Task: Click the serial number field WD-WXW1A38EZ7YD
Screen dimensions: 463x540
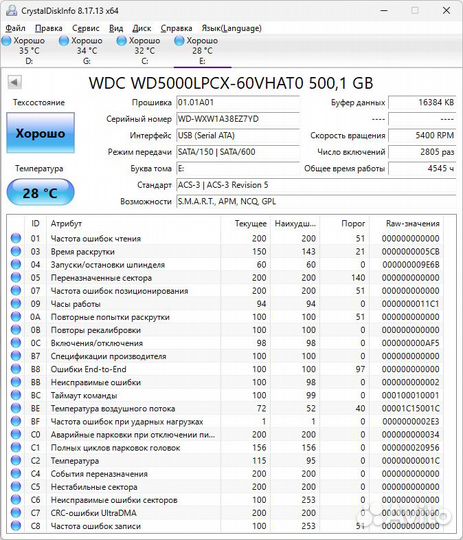Action: (x=238, y=119)
